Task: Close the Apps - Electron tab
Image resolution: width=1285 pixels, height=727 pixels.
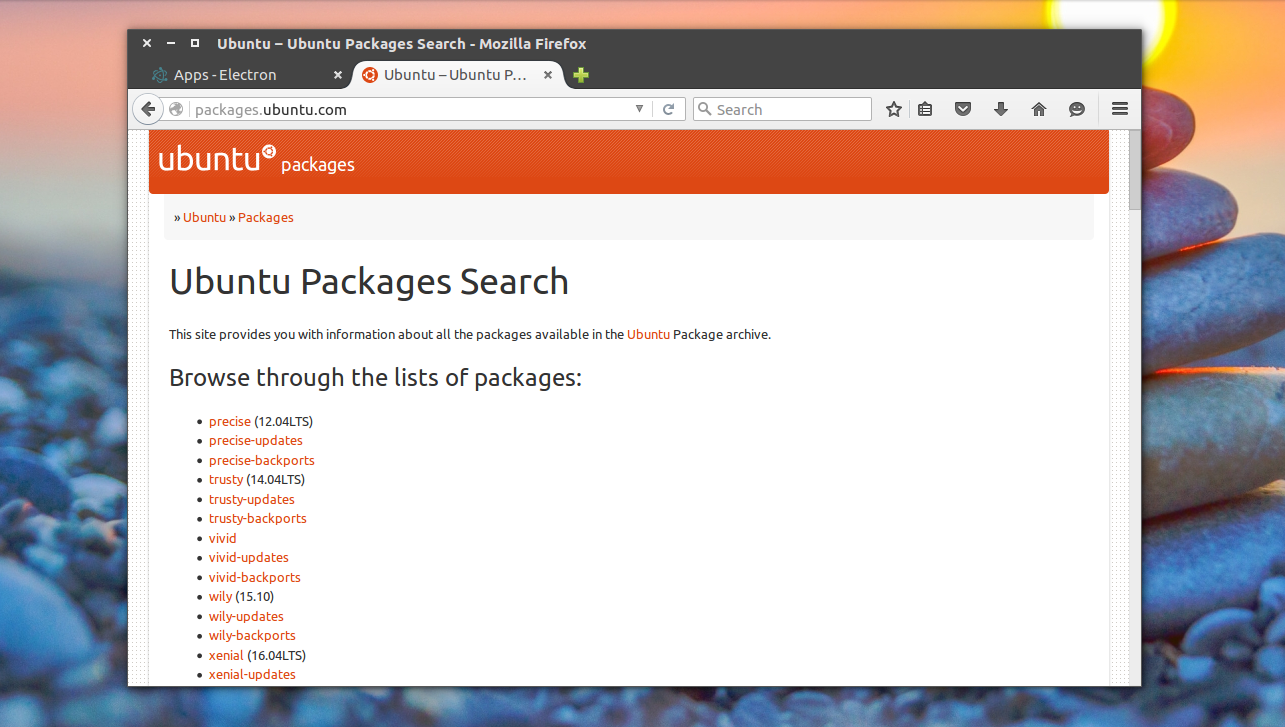Action: coord(338,75)
